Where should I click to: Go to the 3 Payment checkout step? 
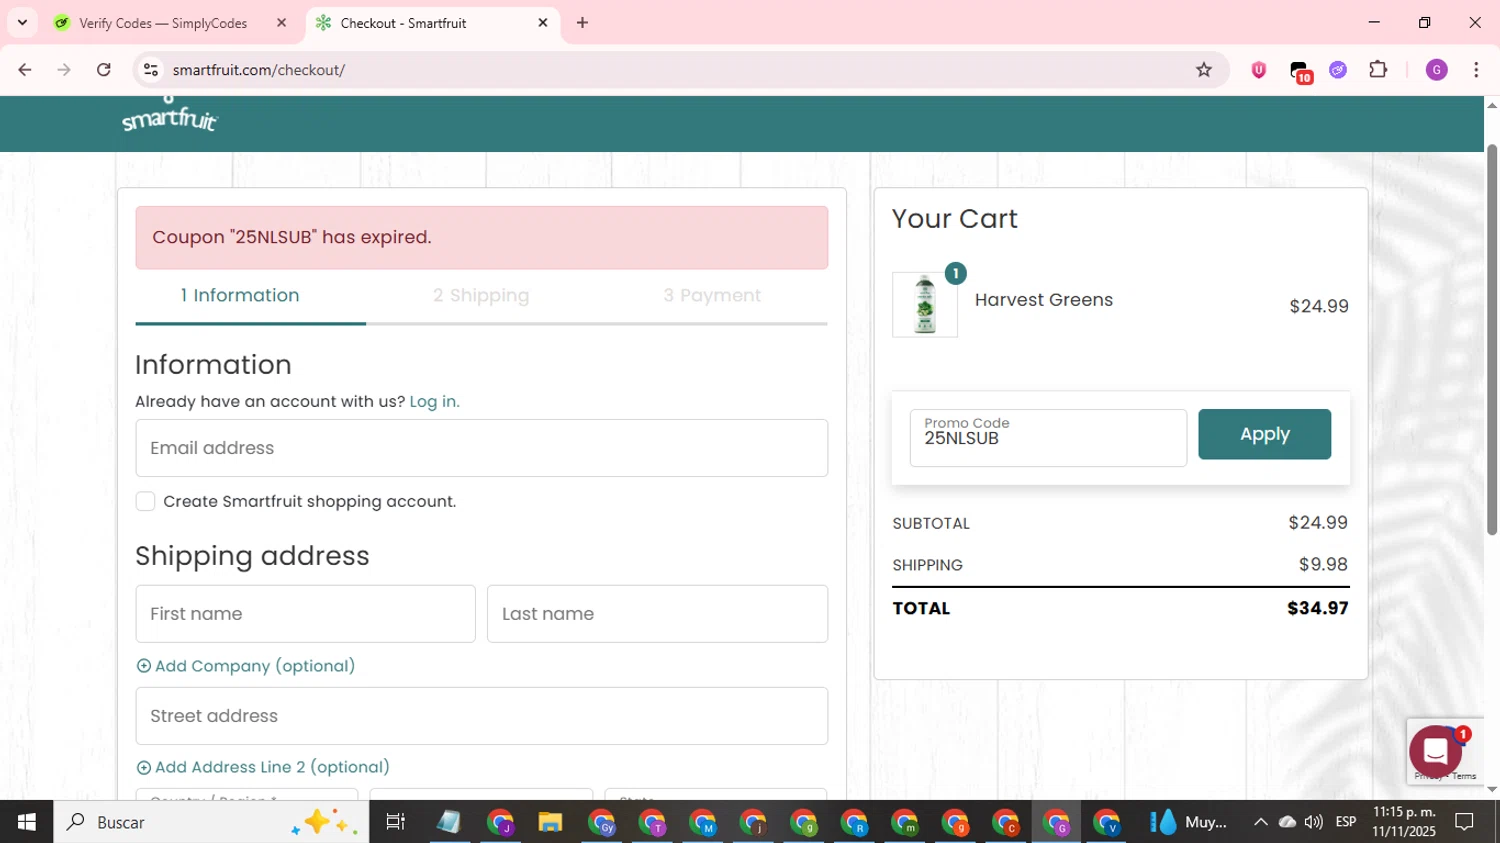(712, 295)
